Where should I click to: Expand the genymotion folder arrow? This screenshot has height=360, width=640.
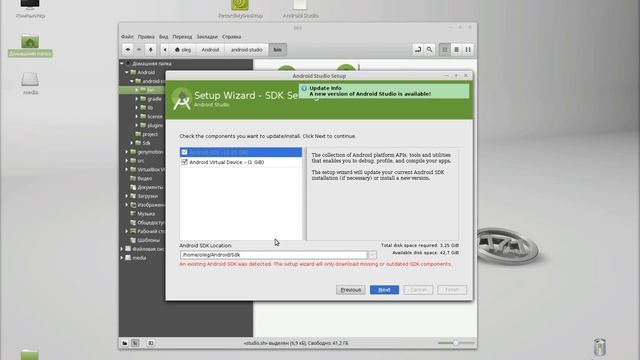pos(127,152)
